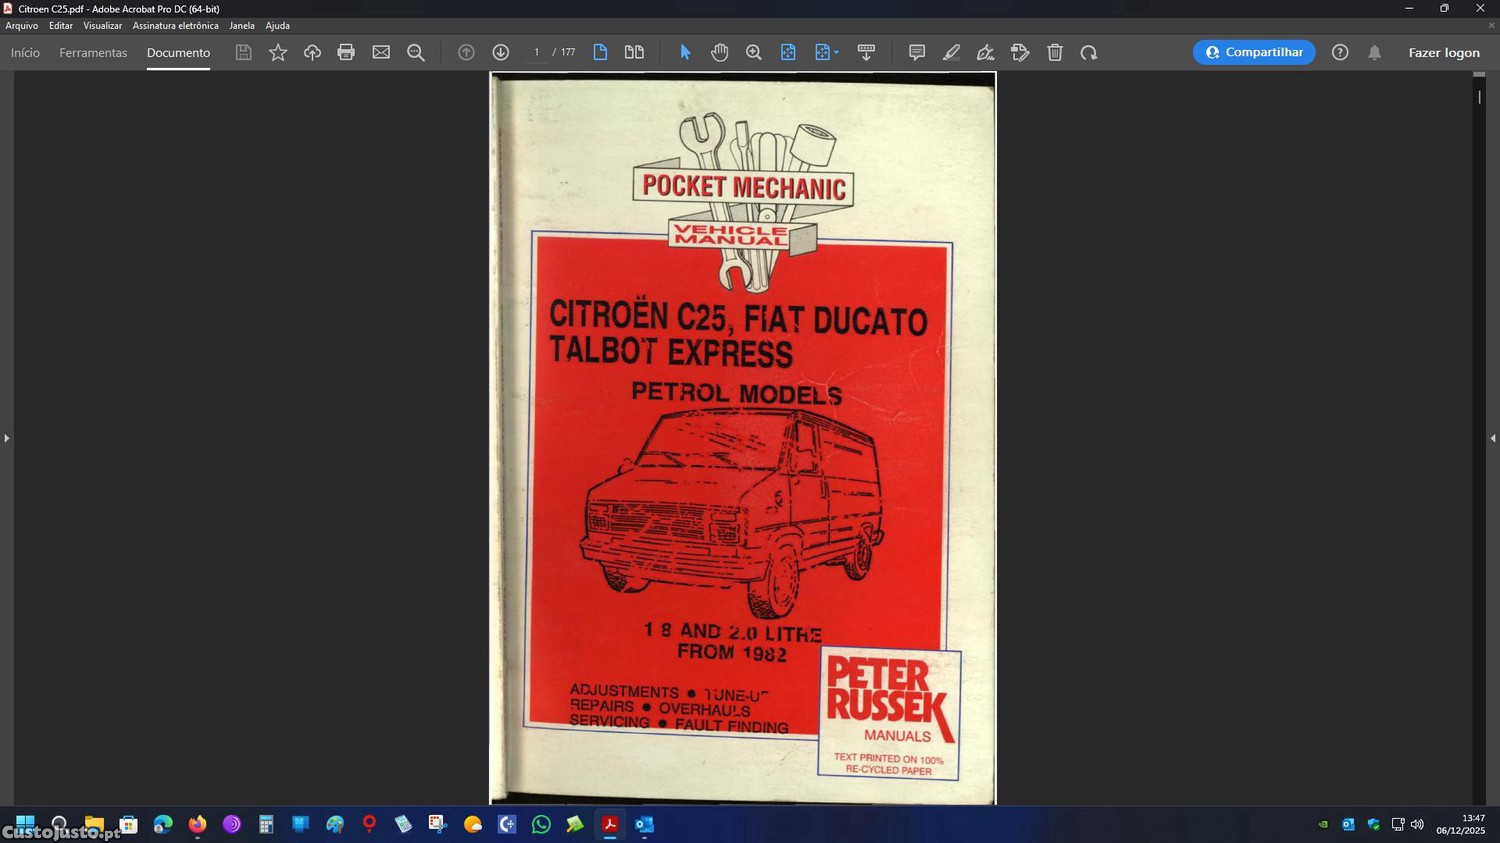Viewport: 1500px width, 843px height.
Task: Select the highlight text pen tool
Action: tap(951, 52)
